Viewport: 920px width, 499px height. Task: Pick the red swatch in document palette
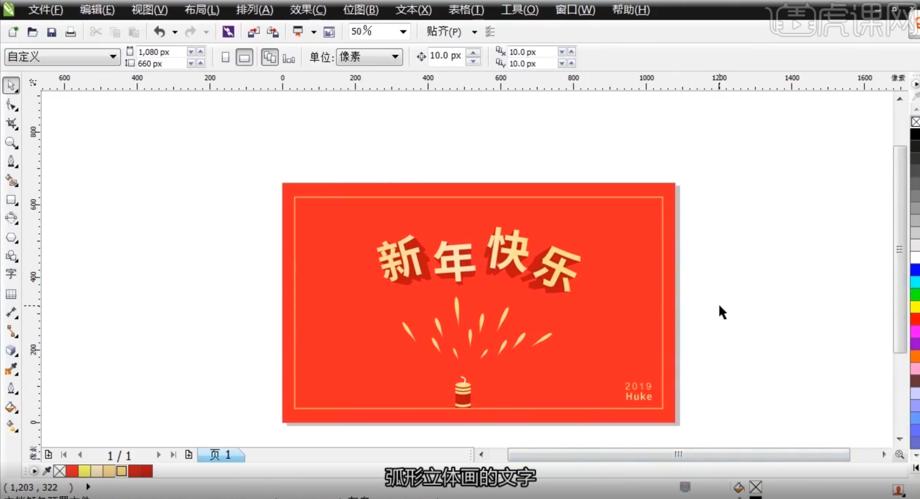click(x=72, y=471)
